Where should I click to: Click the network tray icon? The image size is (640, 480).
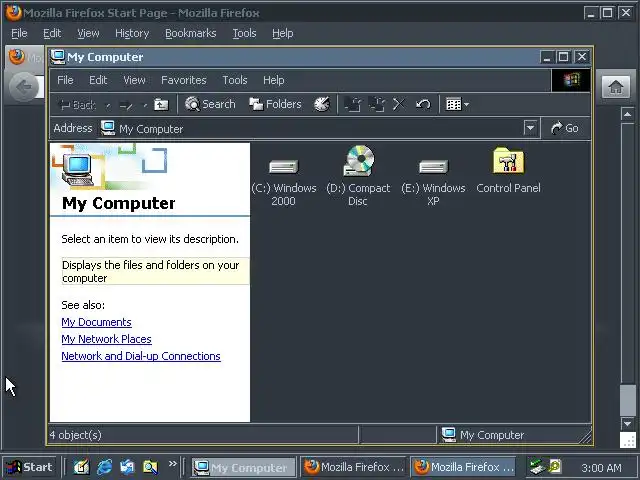tap(537, 466)
